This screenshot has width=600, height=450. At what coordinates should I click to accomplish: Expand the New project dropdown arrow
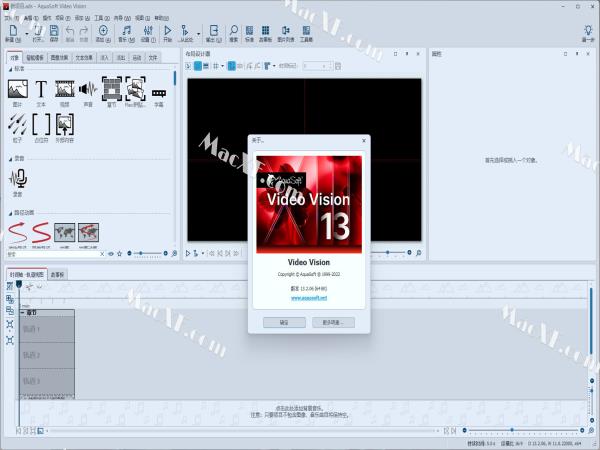coord(26,34)
